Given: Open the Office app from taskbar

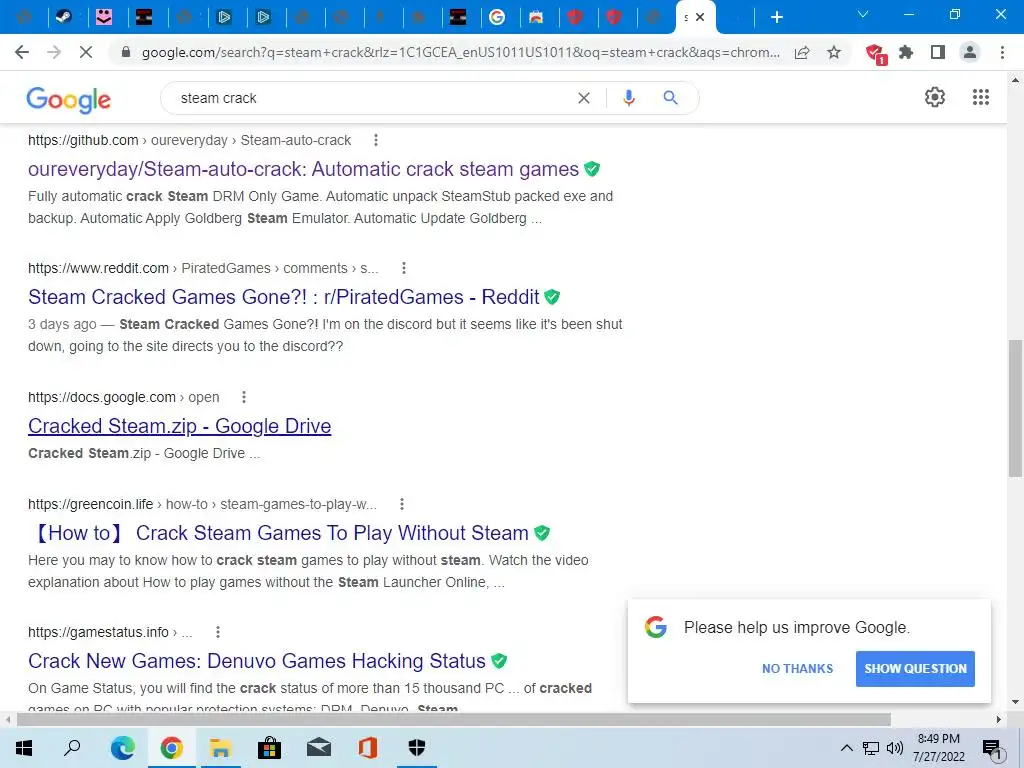Looking at the screenshot, I should pos(368,748).
